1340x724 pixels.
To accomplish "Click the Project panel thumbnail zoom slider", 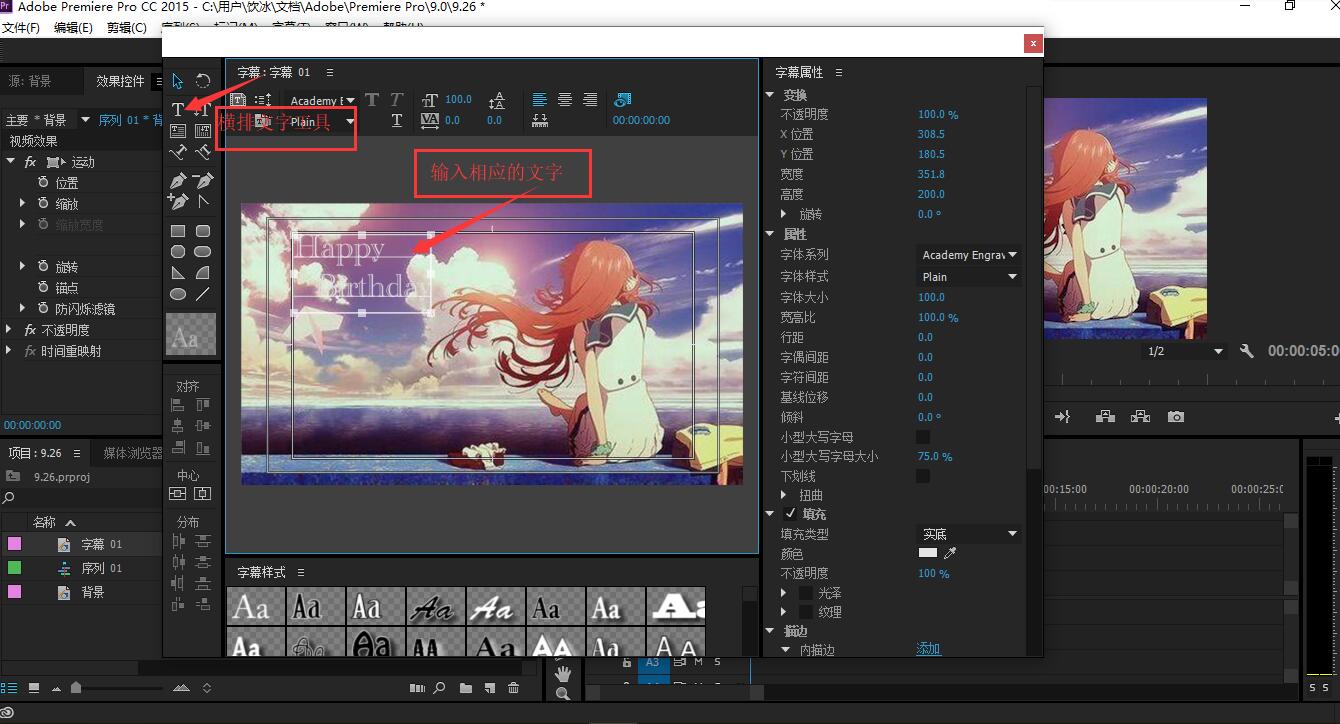I will 76,688.
